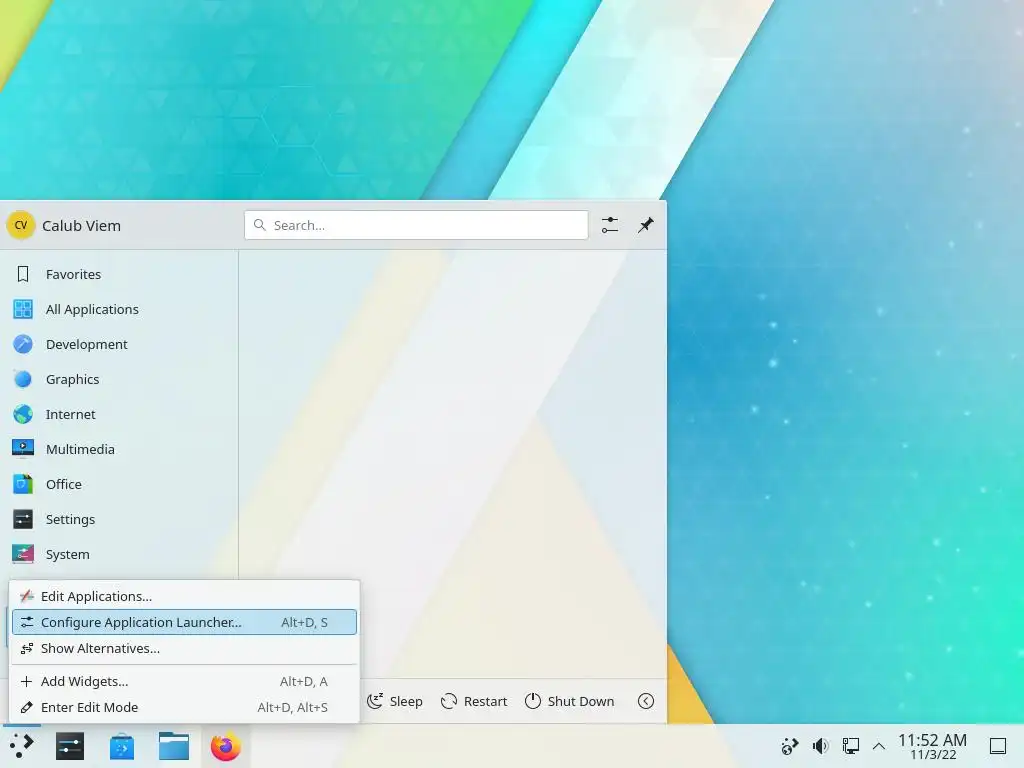Click the Restart button
1024x768 pixels.
[x=474, y=701]
